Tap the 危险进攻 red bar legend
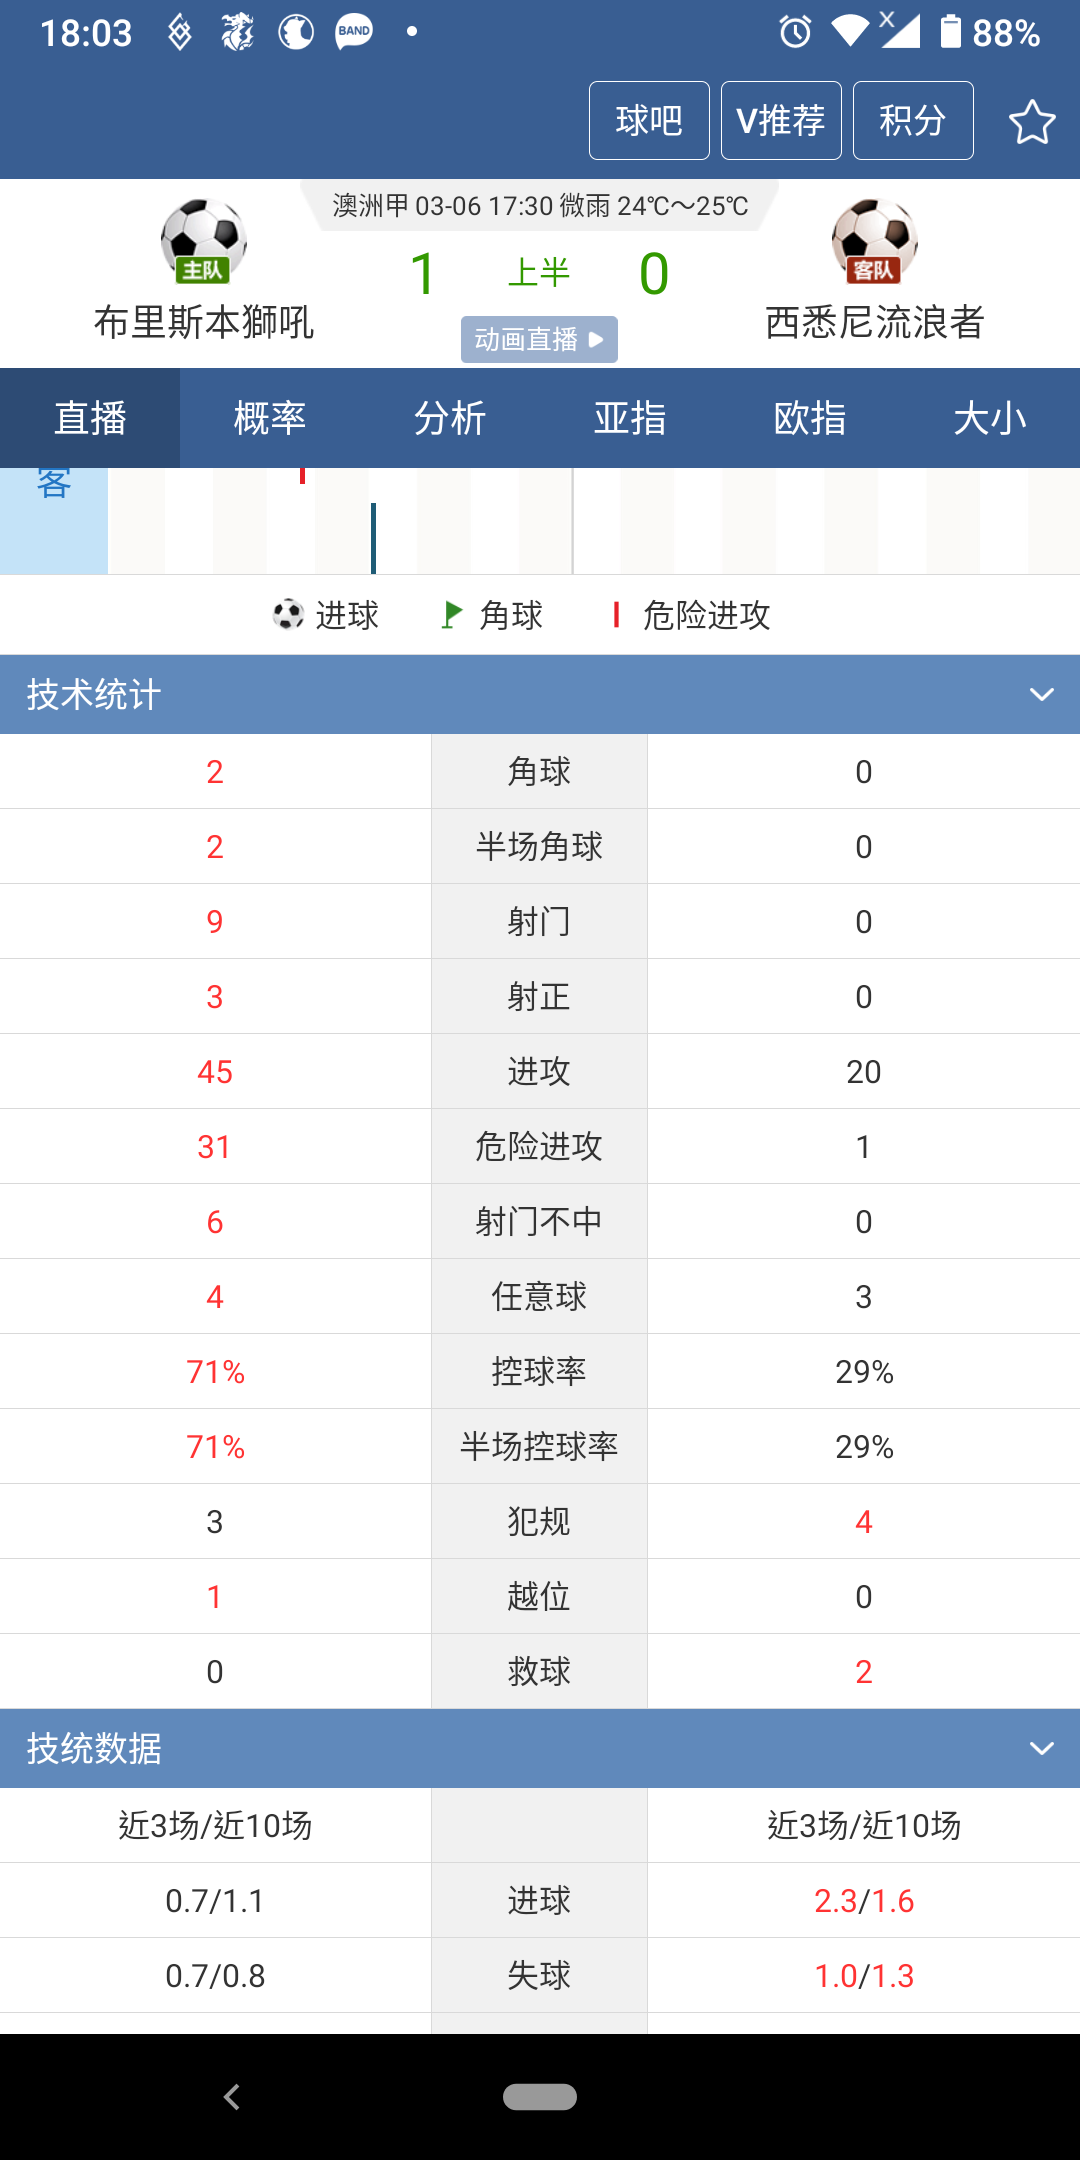1080x2160 pixels. 616,615
